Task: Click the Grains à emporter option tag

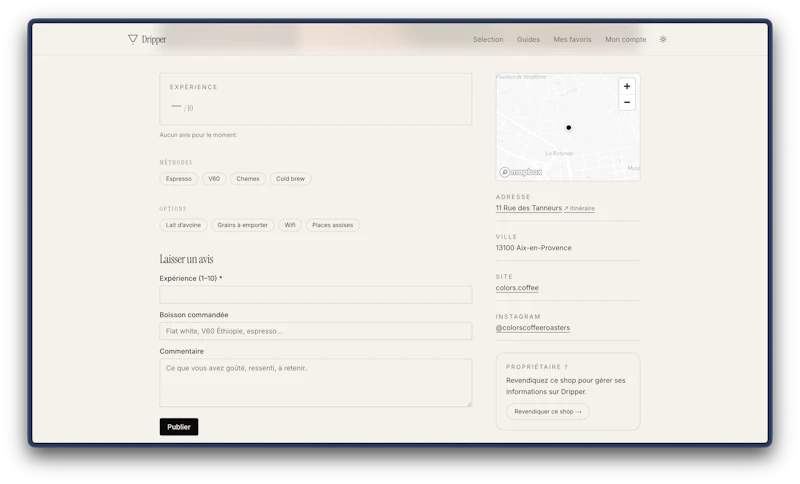Action: 242,225
